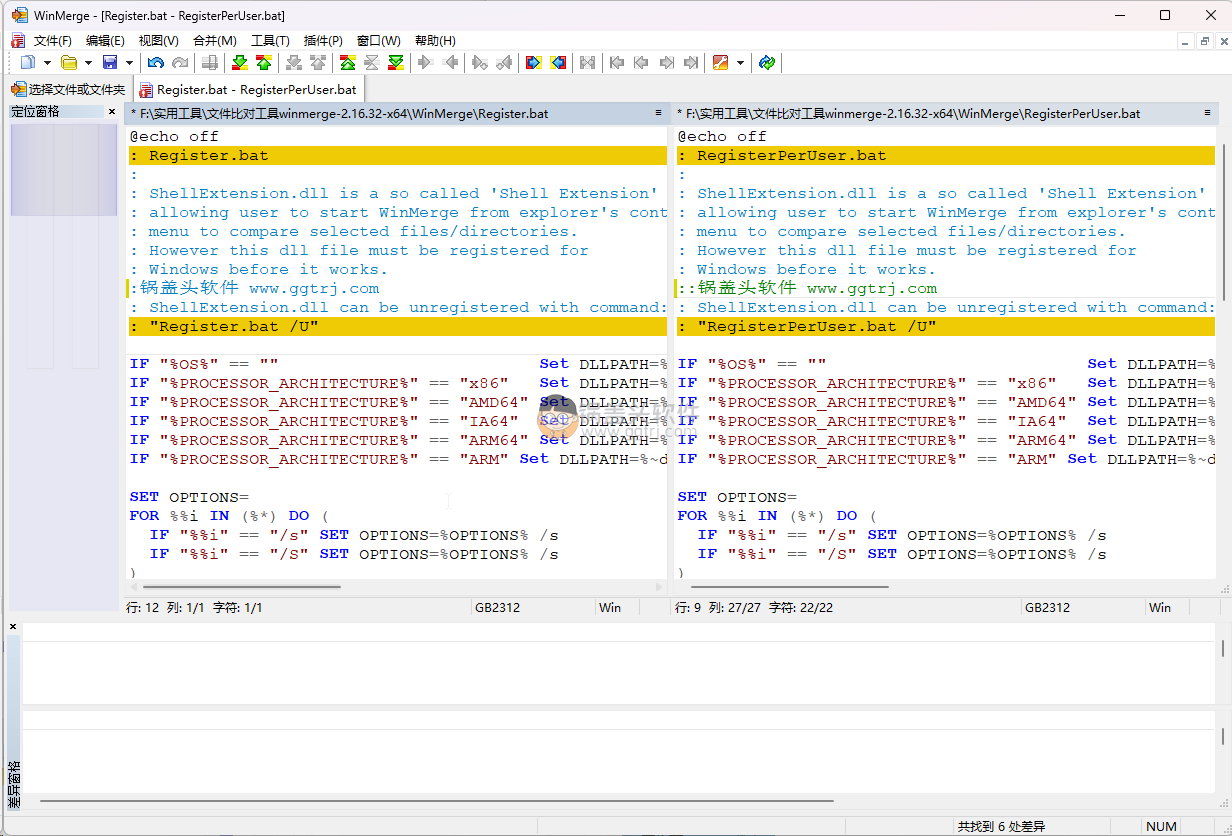Go to current difference icon
The height and width of the screenshot is (836, 1232).
[372, 62]
